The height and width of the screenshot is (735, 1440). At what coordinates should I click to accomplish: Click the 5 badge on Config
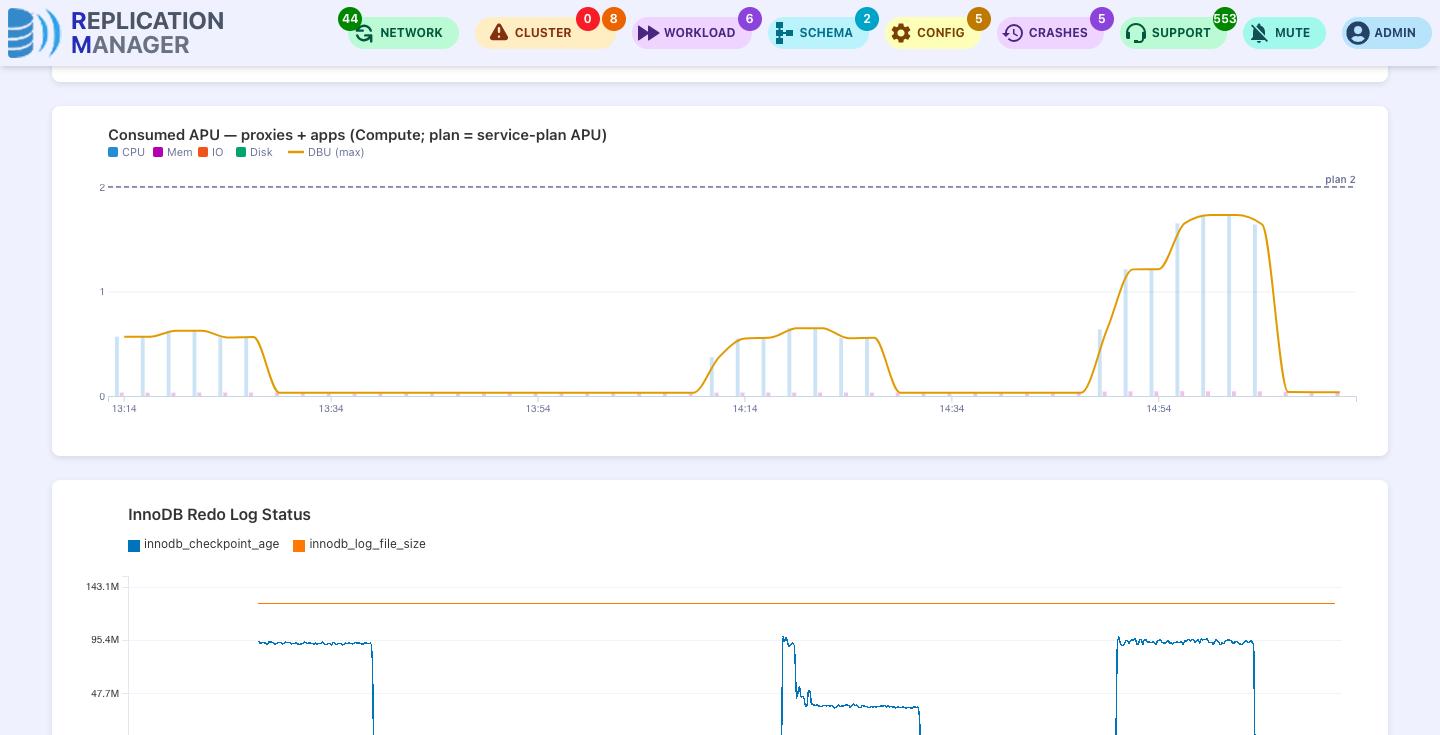[979, 19]
